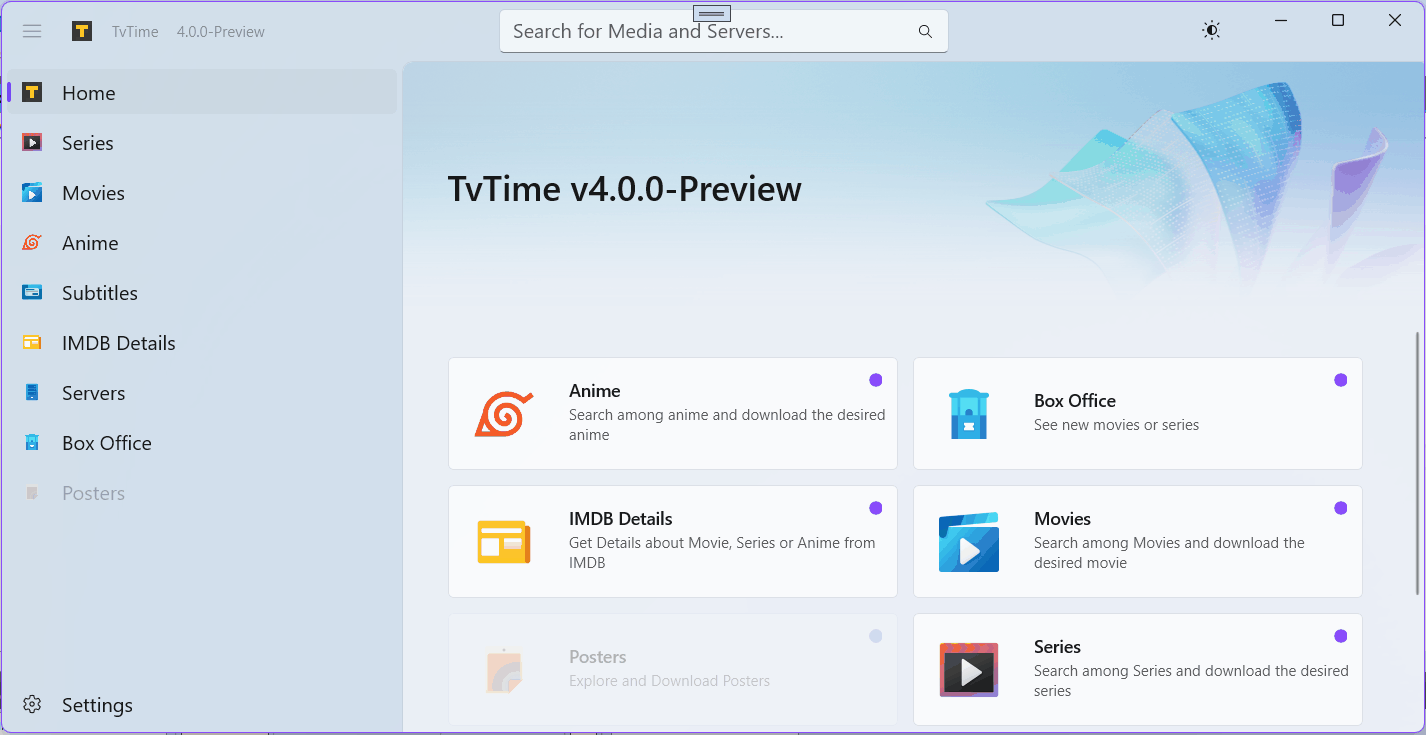Screen dimensions: 1426x735
Task: Click the vertical scrollbar on the right
Action: [x=1417, y=463]
